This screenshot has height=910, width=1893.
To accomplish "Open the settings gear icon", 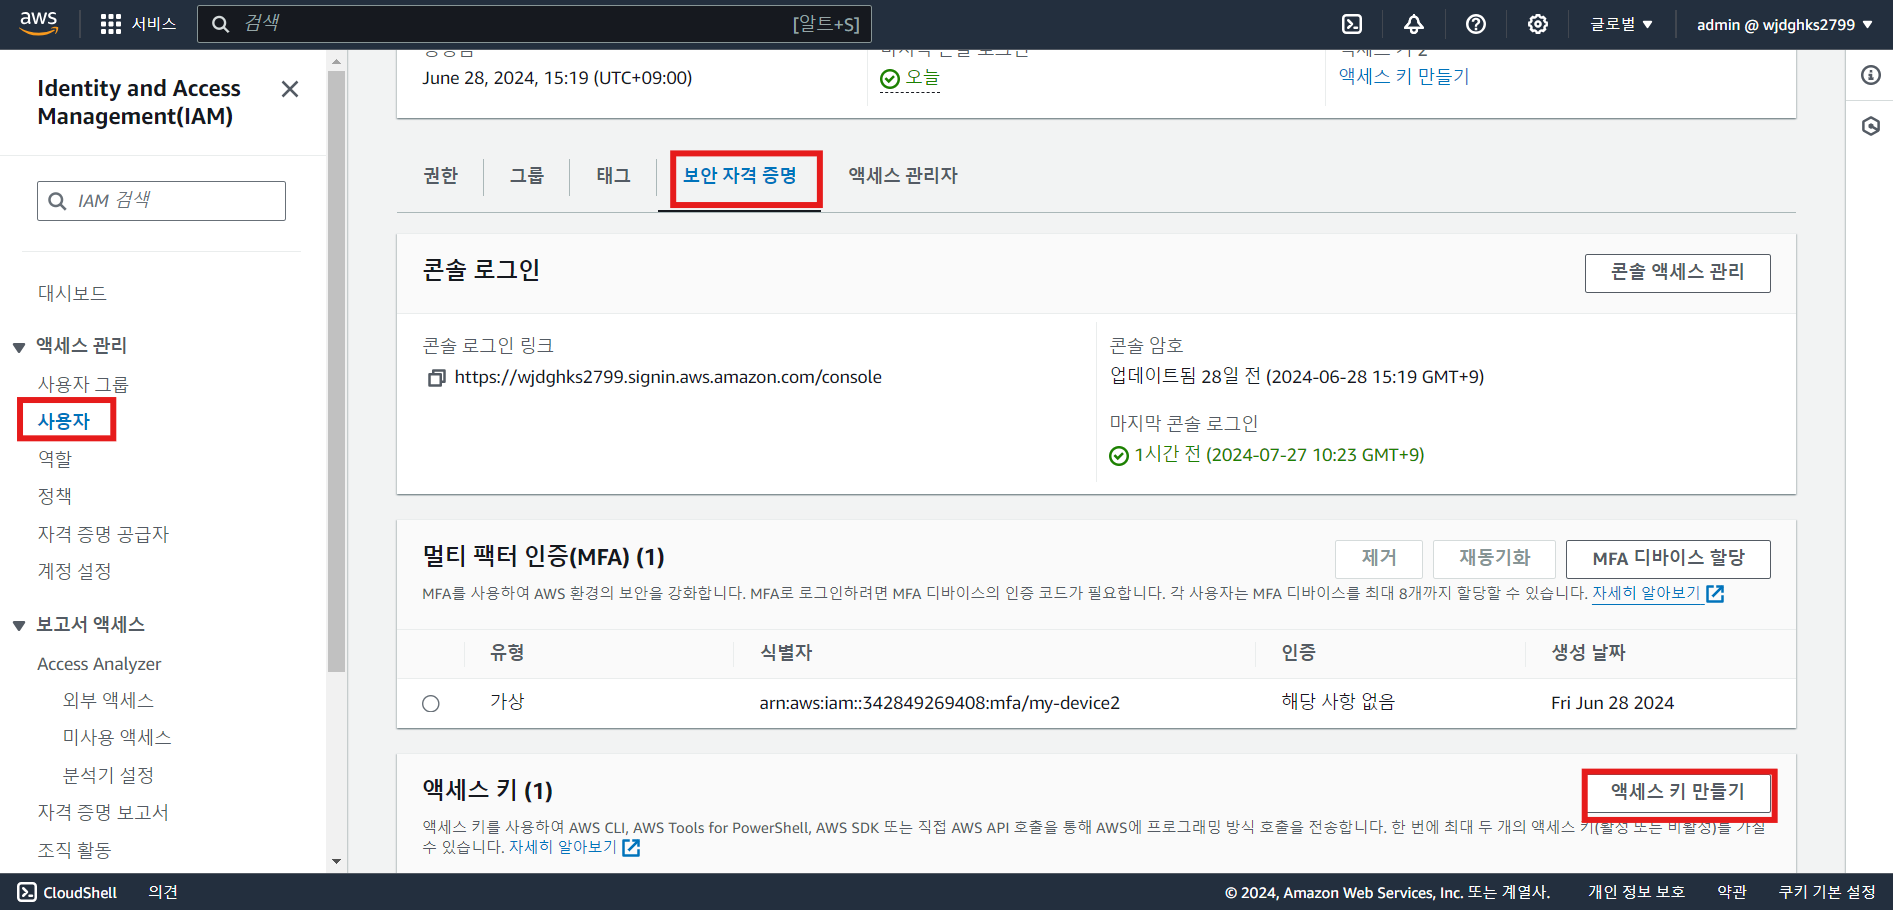I will coord(1538,24).
